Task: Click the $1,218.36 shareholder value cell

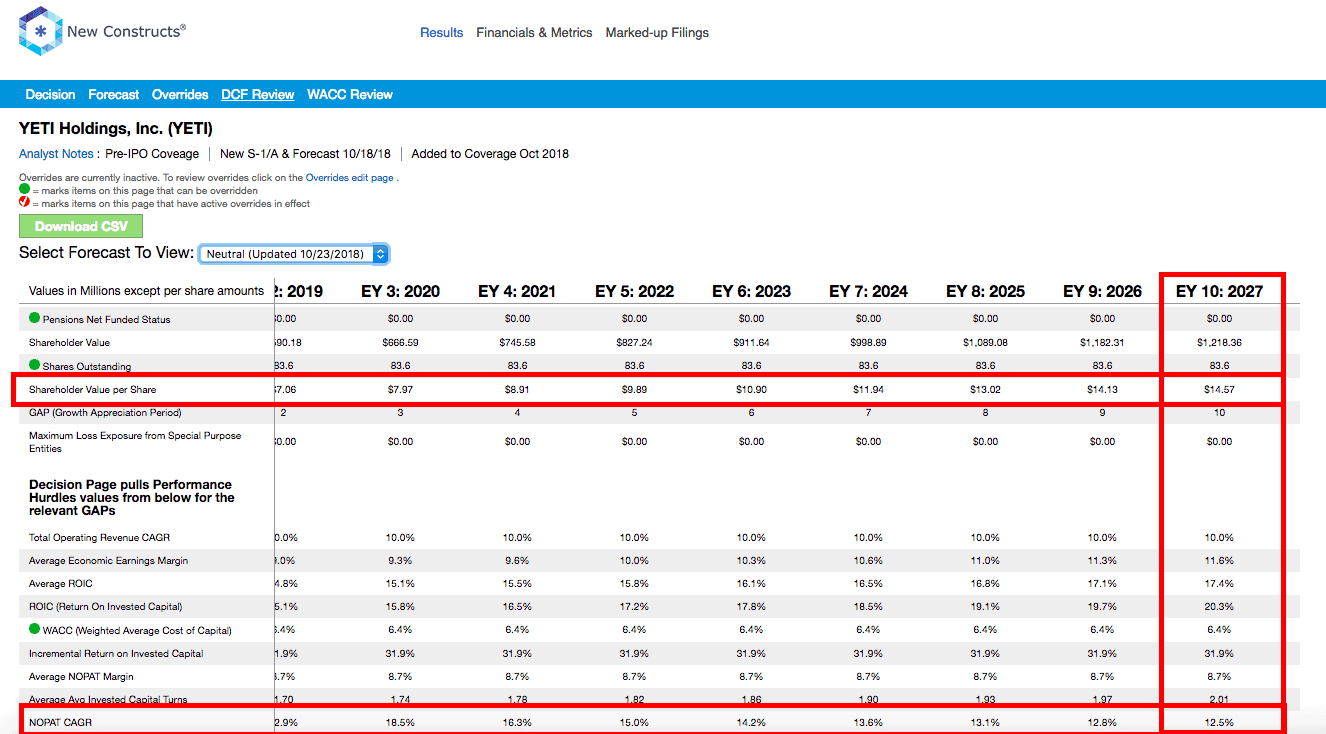Action: (x=1219, y=343)
